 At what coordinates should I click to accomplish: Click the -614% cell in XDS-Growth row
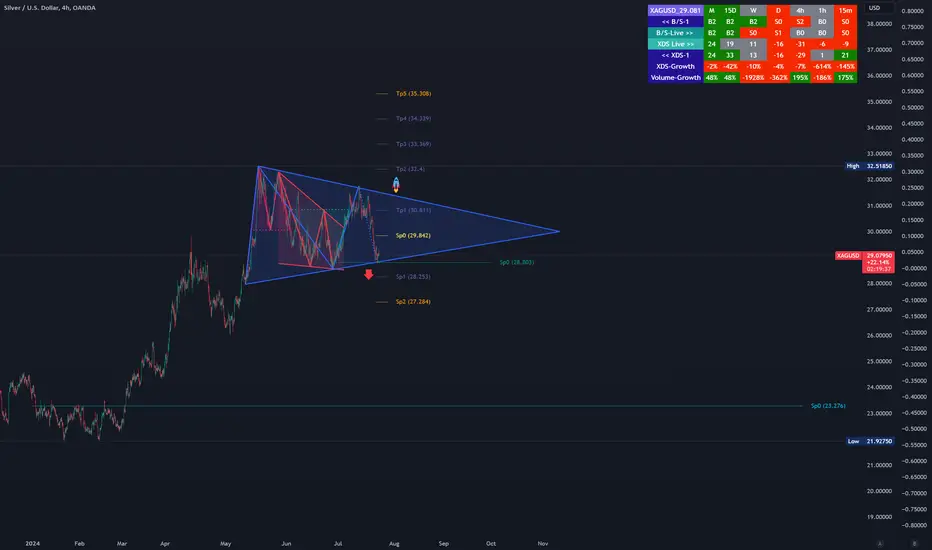click(822, 67)
